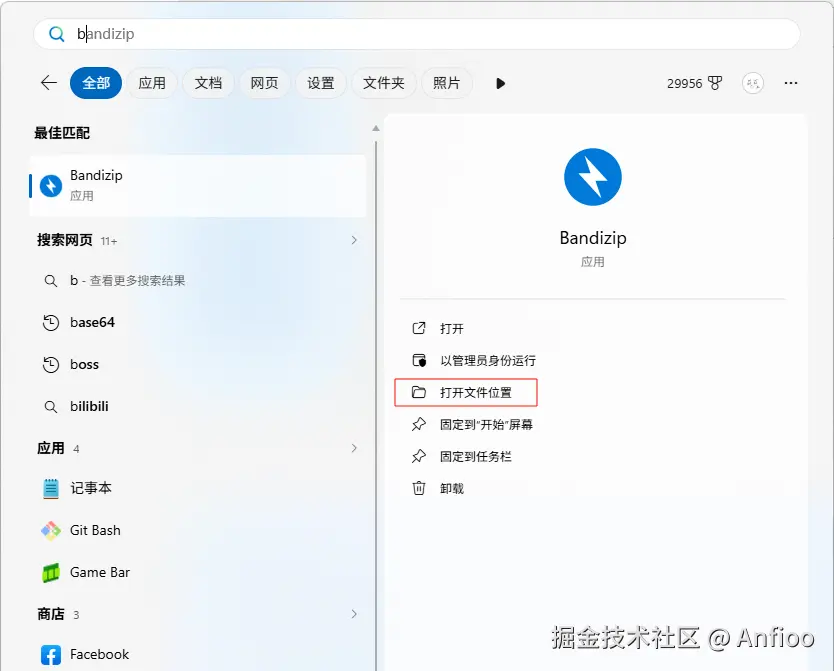Screen dimensions: 834x671
Task: Switch to the 网页 filter tab
Action: pyautogui.click(x=264, y=83)
